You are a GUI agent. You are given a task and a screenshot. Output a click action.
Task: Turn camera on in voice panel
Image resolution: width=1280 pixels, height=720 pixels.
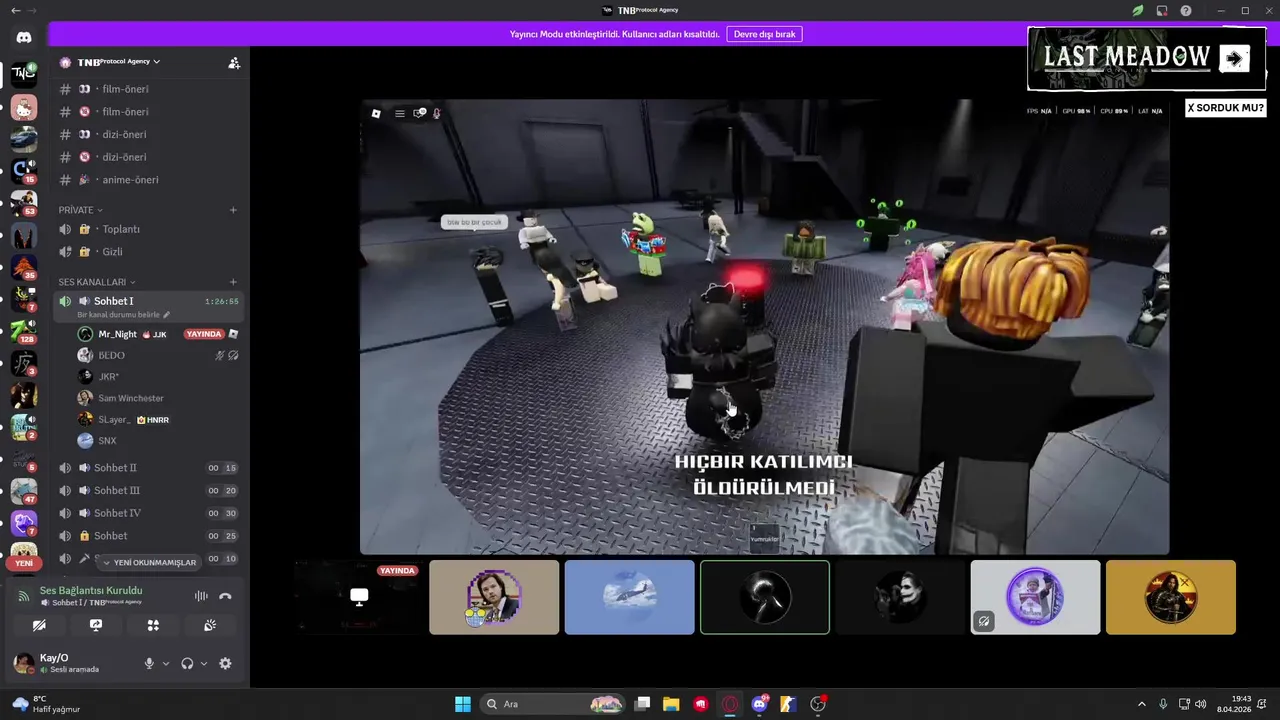click(x=39, y=625)
